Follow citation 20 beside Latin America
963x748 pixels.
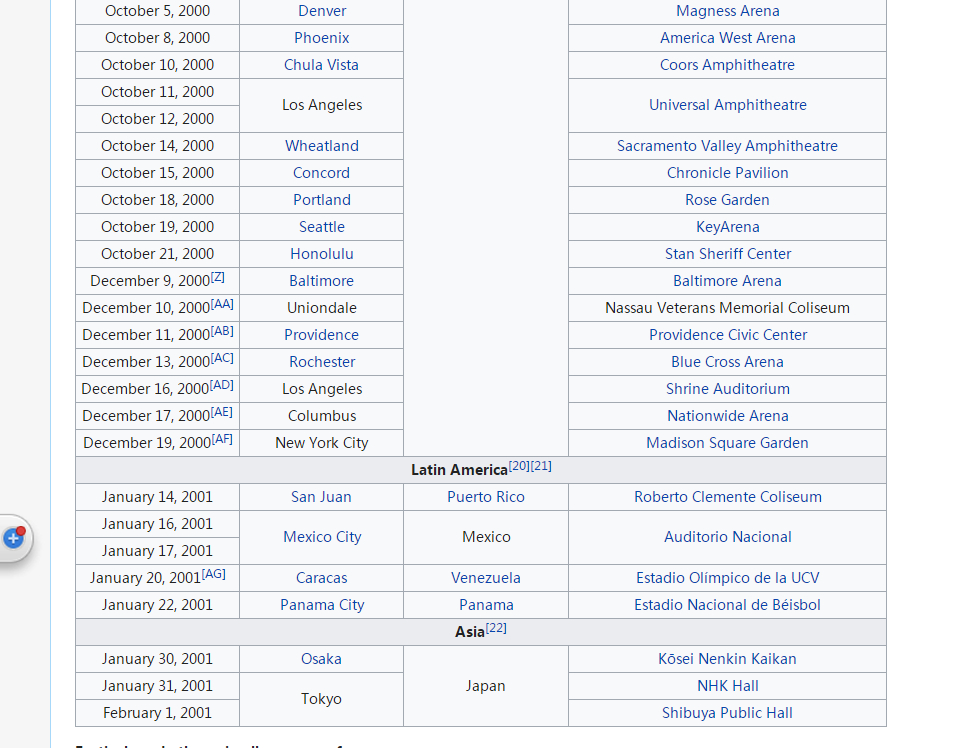click(519, 466)
